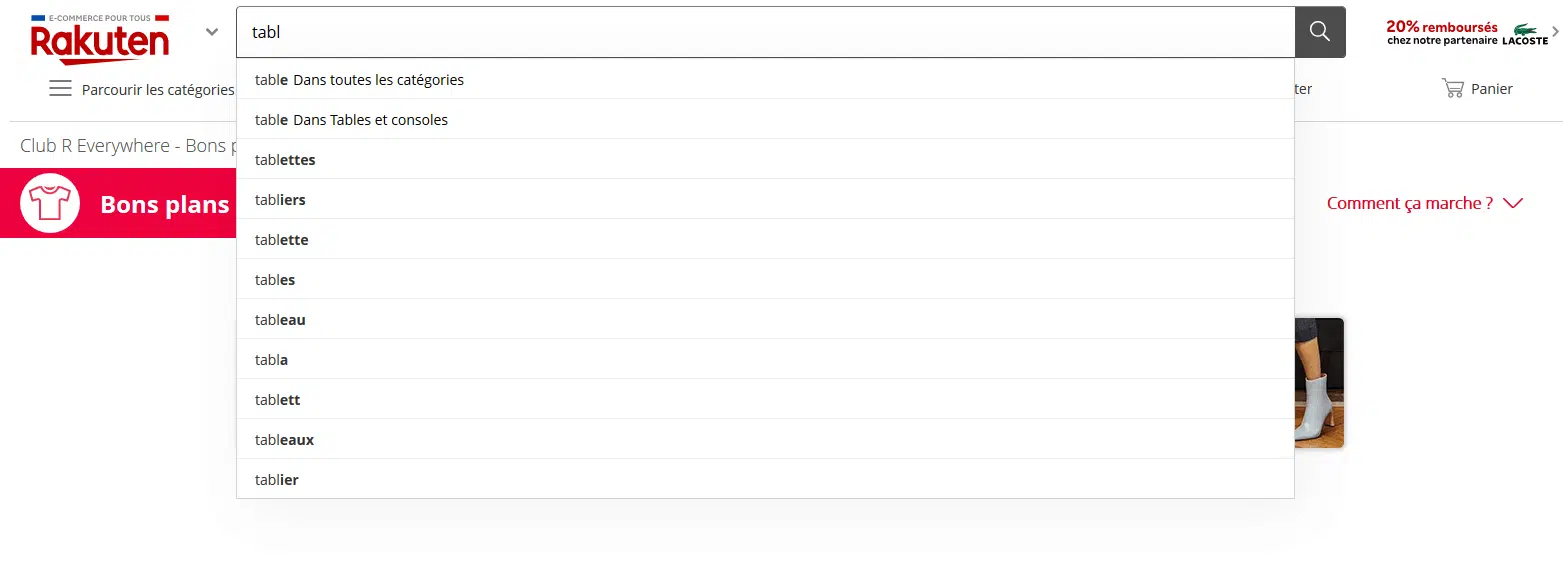1563x568 pixels.
Task: Choose the "tabliers" search suggestion
Action: (x=280, y=200)
